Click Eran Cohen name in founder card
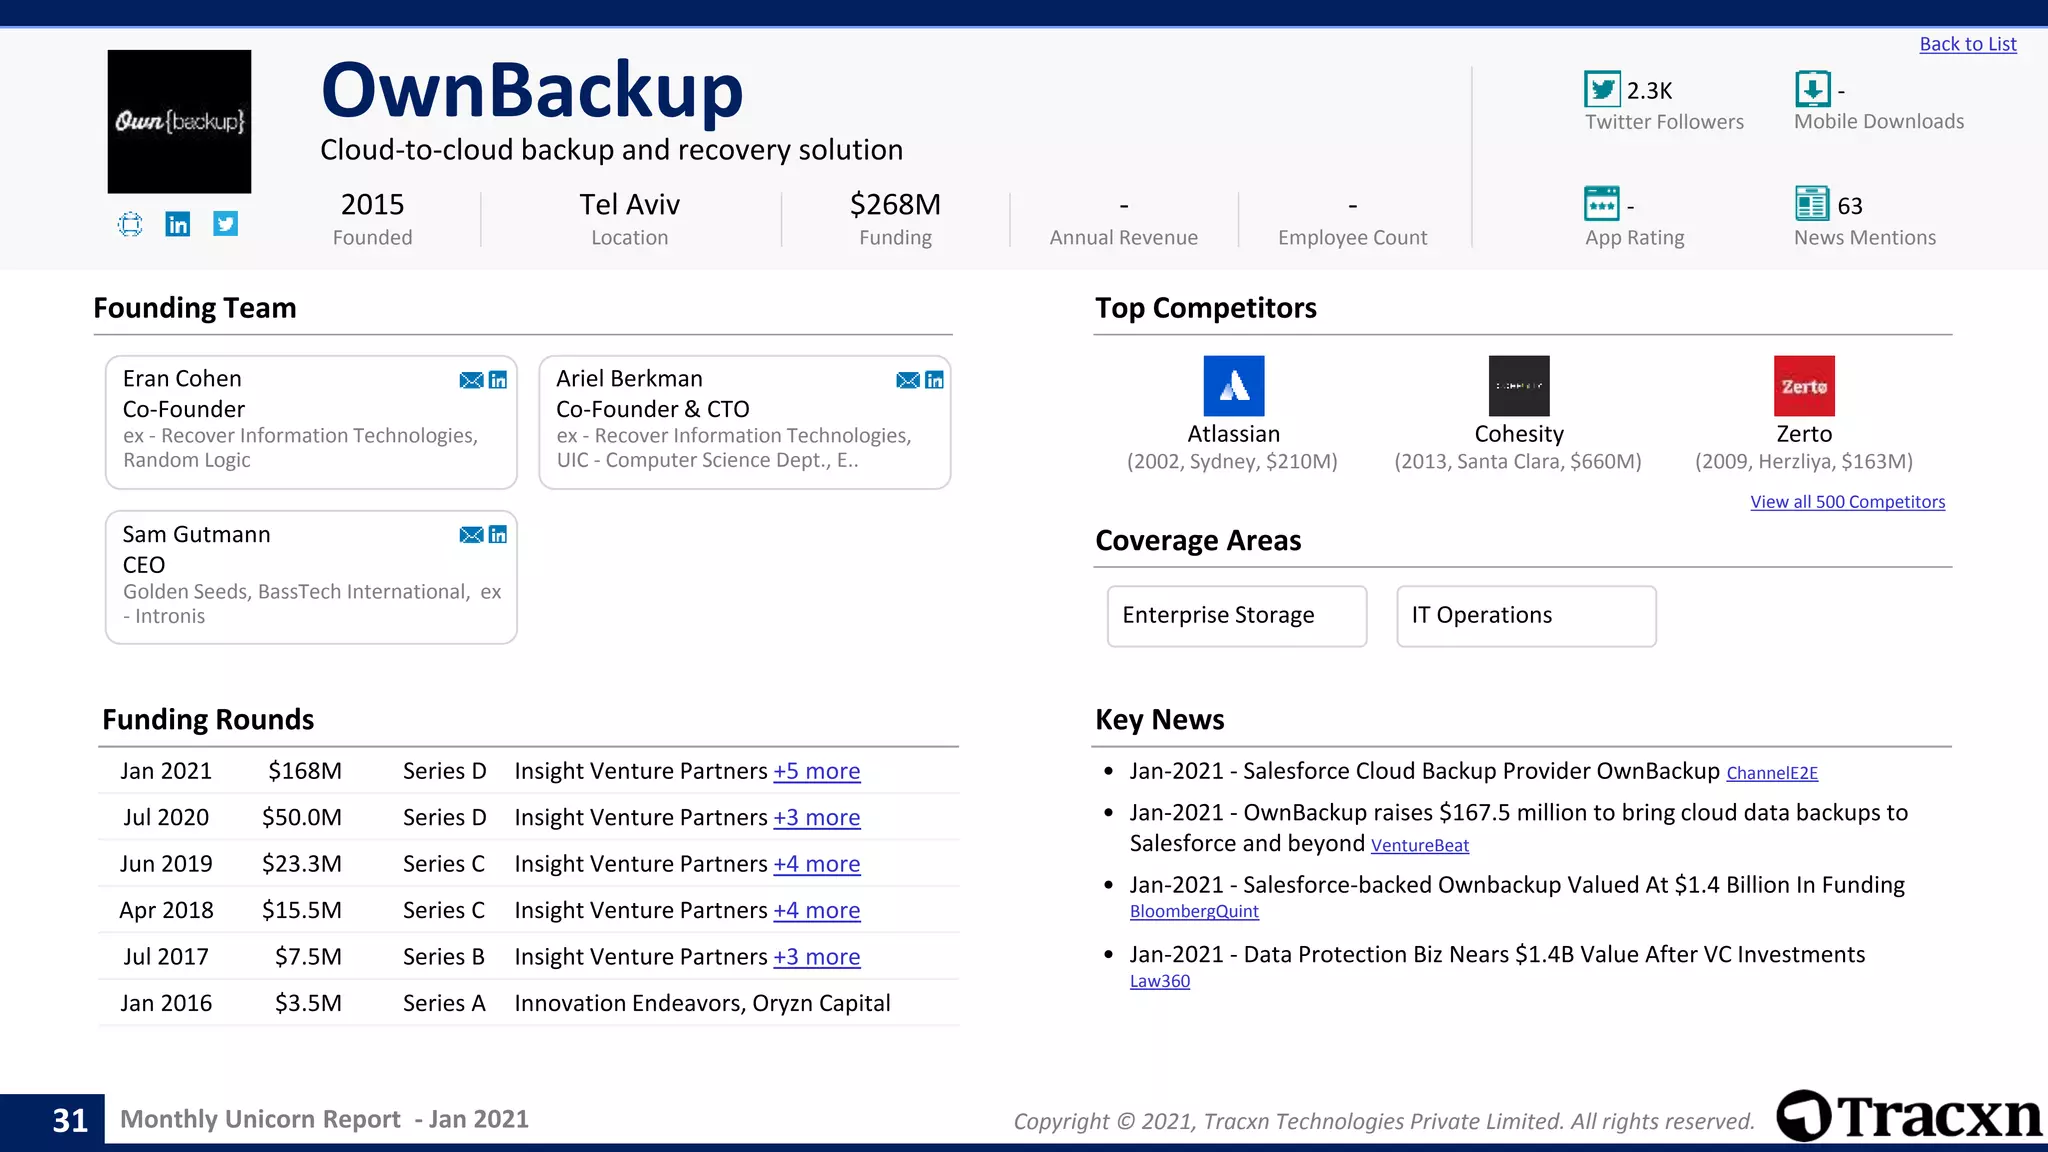Viewport: 2048px width, 1152px height. click(x=182, y=379)
